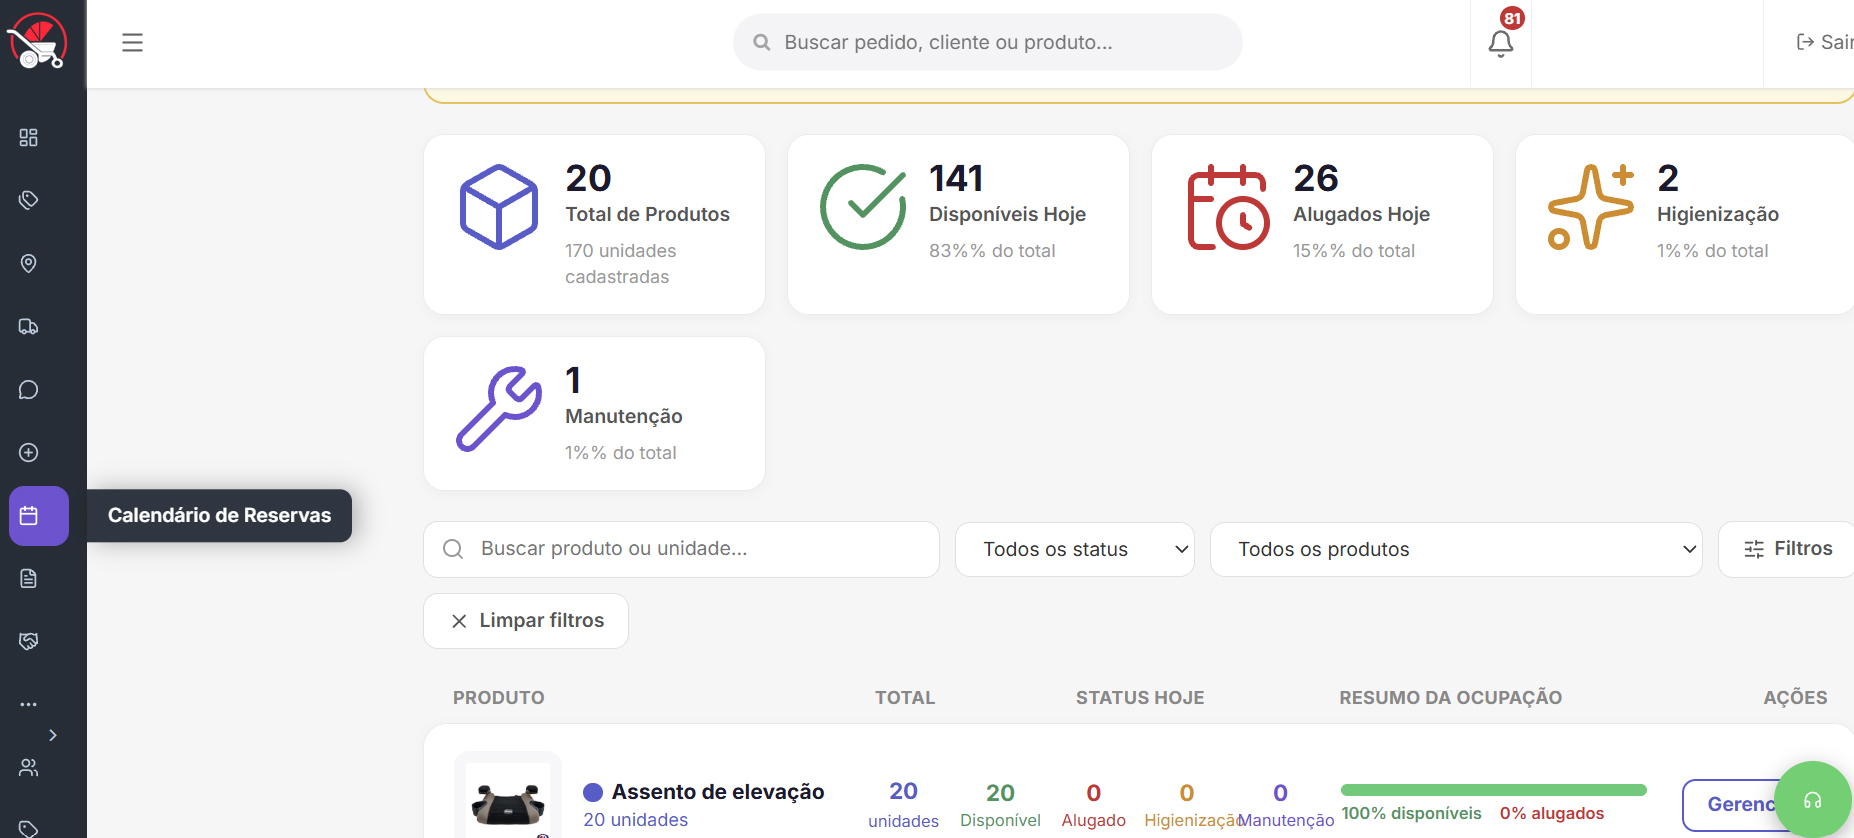Viewport: 1854px width, 838px height.
Task: Click the Alugados Hoje card
Action: click(1322, 224)
